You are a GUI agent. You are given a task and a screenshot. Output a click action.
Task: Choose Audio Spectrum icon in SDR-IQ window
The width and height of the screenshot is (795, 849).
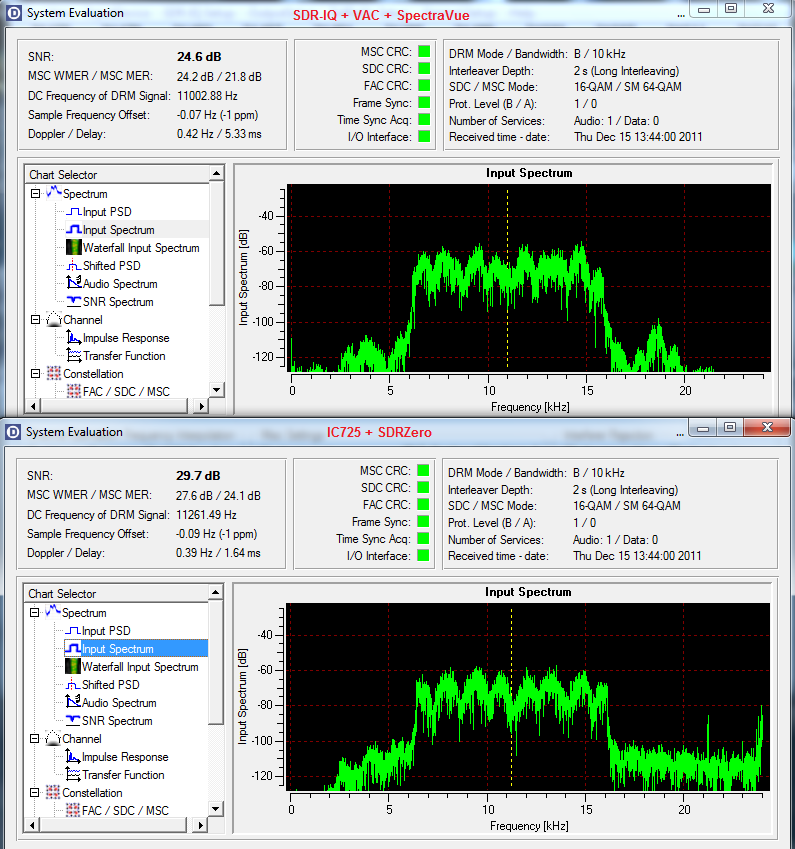pos(73,284)
